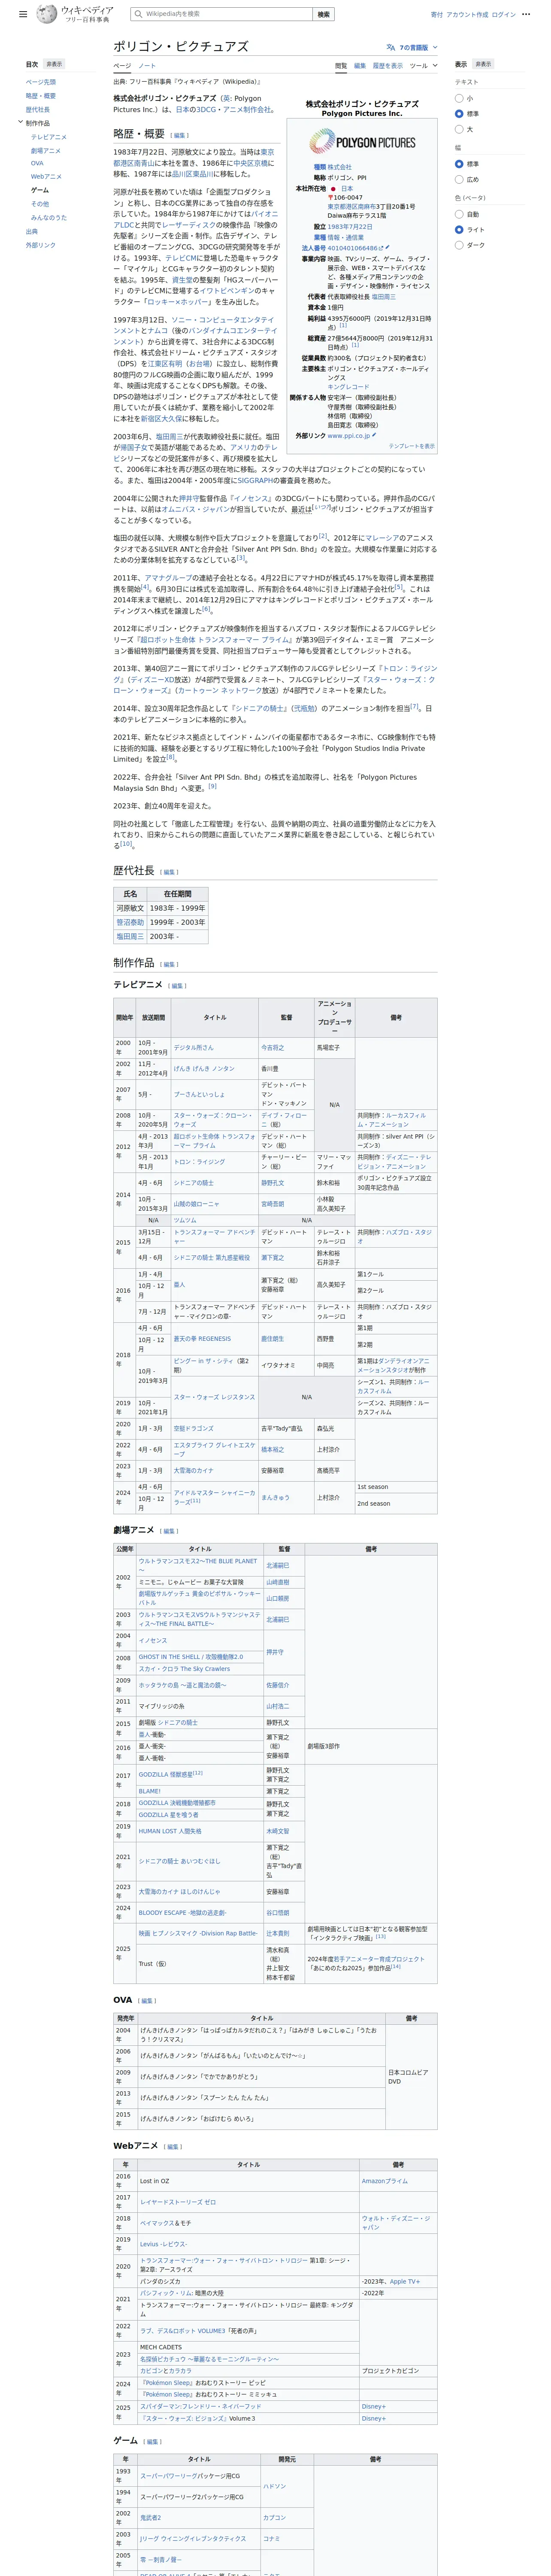
Task: Hide the 目次 contents sidebar
Action: [x=54, y=64]
